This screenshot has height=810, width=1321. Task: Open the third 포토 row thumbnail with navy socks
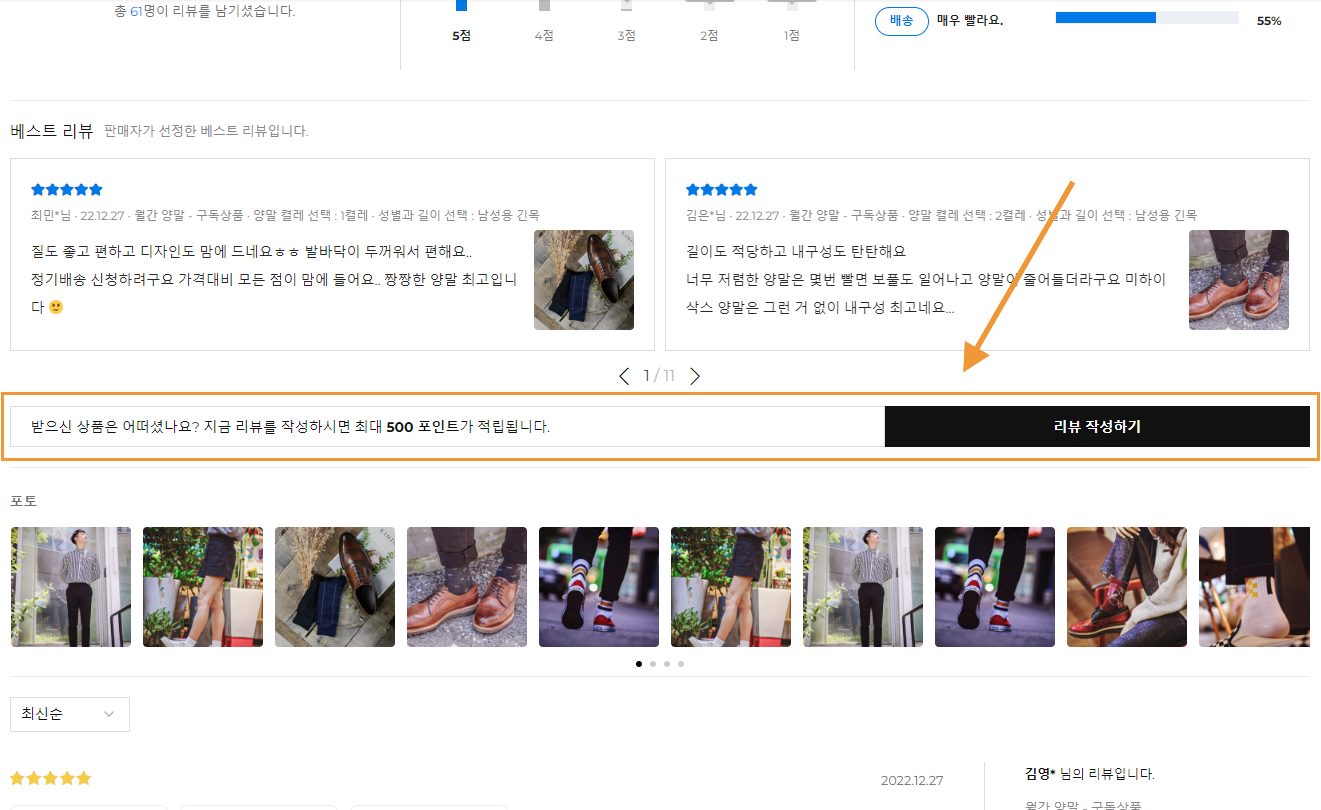click(x=335, y=587)
